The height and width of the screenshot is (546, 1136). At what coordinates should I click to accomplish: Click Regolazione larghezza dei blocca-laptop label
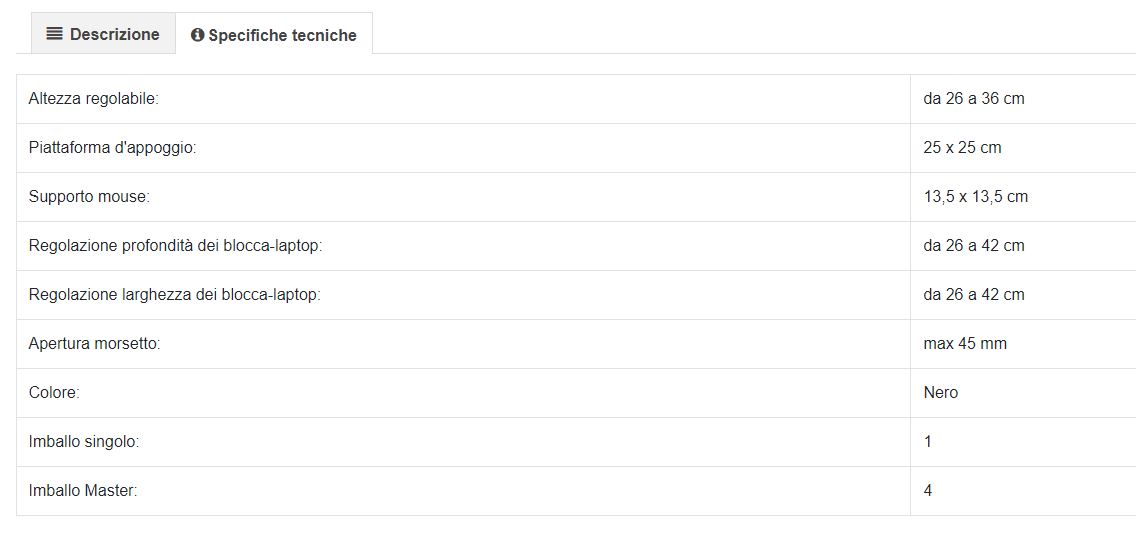pyautogui.click(x=175, y=295)
